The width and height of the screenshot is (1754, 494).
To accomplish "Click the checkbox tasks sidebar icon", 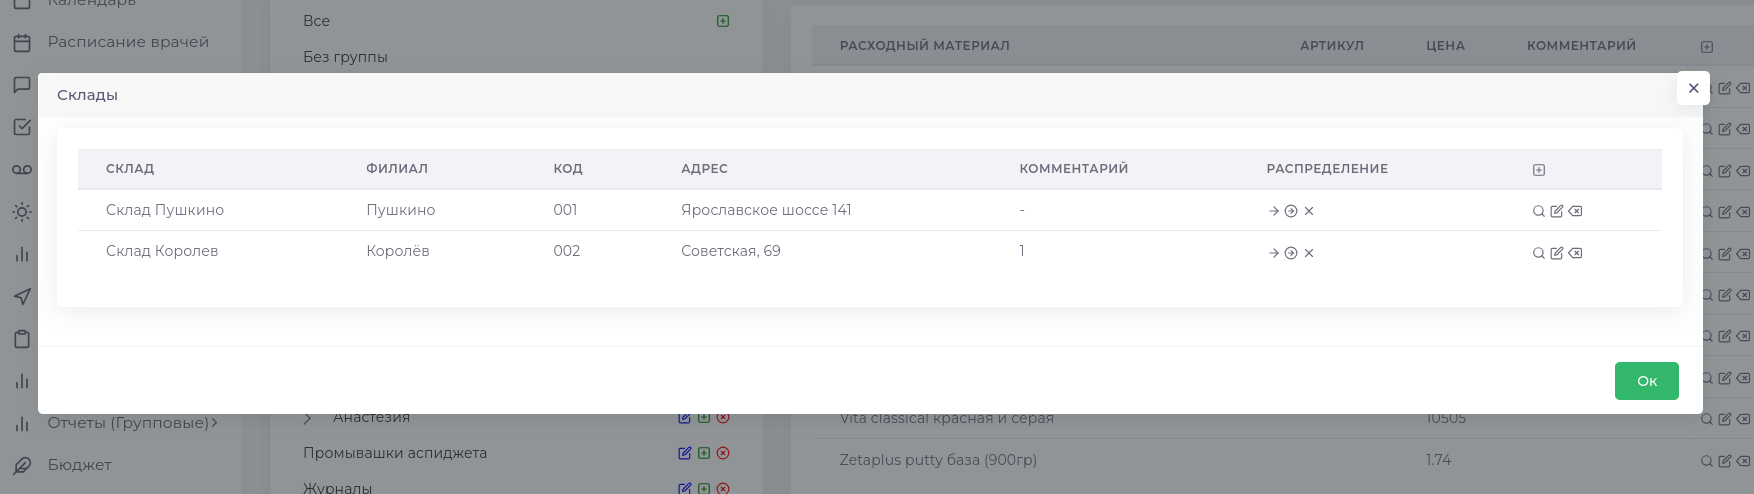I will (22, 127).
